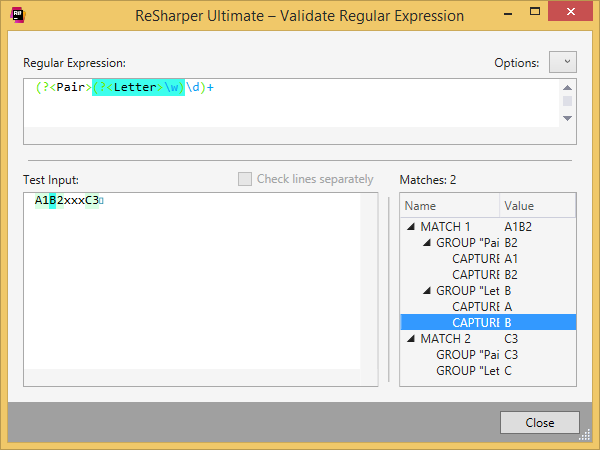600x450 pixels.
Task: Collapse the first GROUP "Pai node under MATCH 1
Action: pos(426,243)
